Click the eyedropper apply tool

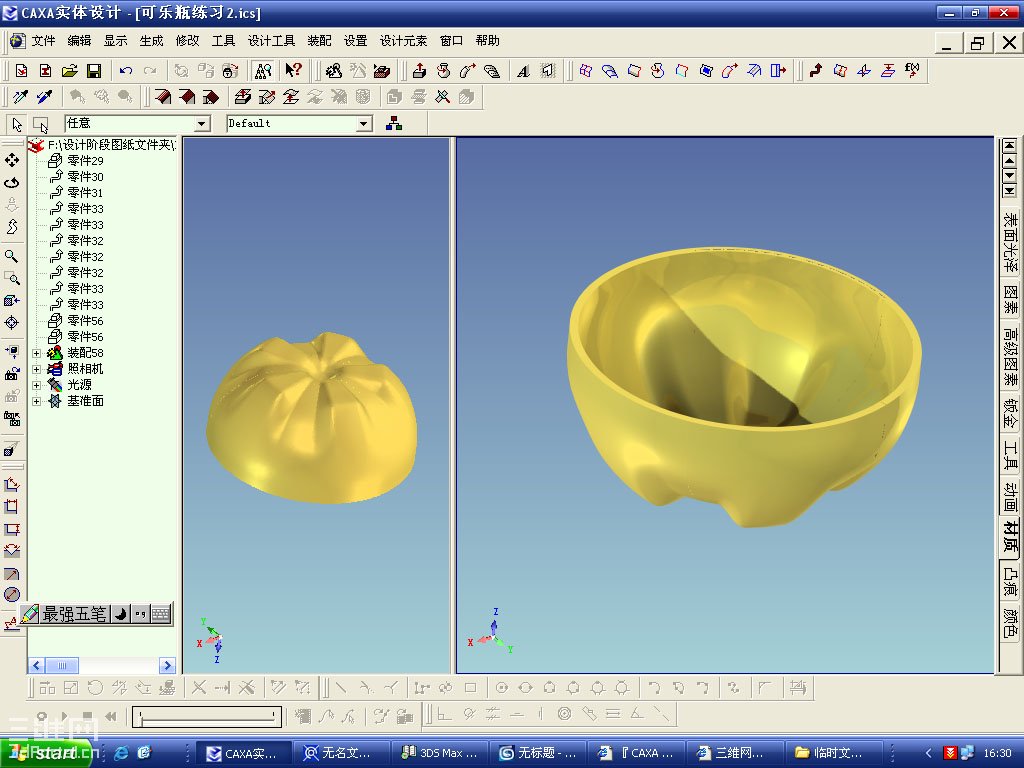44,97
